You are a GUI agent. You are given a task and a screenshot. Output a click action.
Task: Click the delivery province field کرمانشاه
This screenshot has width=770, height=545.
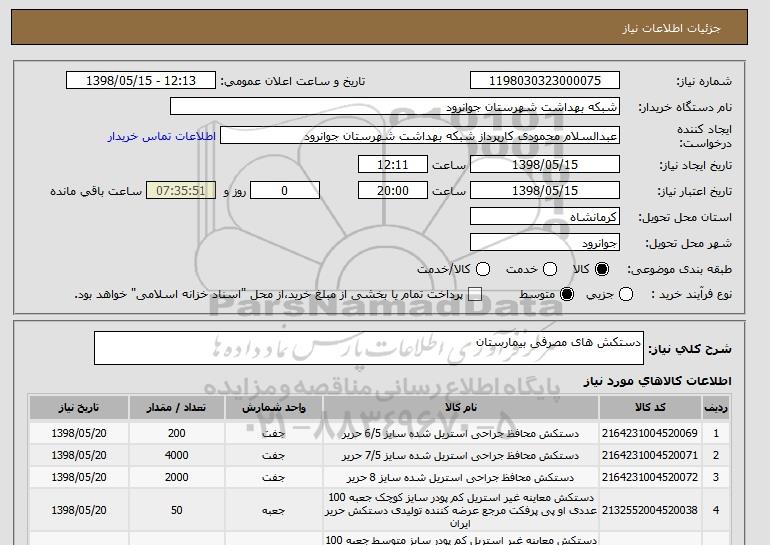coord(545,217)
